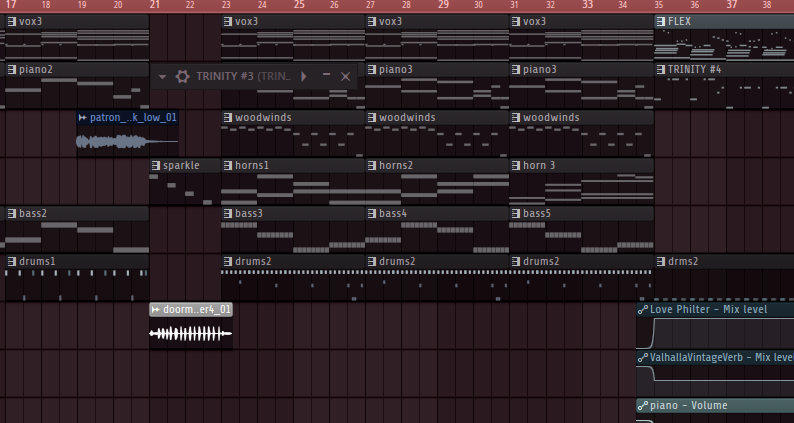This screenshot has width=794, height=423.
Task: Click the sparkle clip's note preview
Action: pos(185,189)
